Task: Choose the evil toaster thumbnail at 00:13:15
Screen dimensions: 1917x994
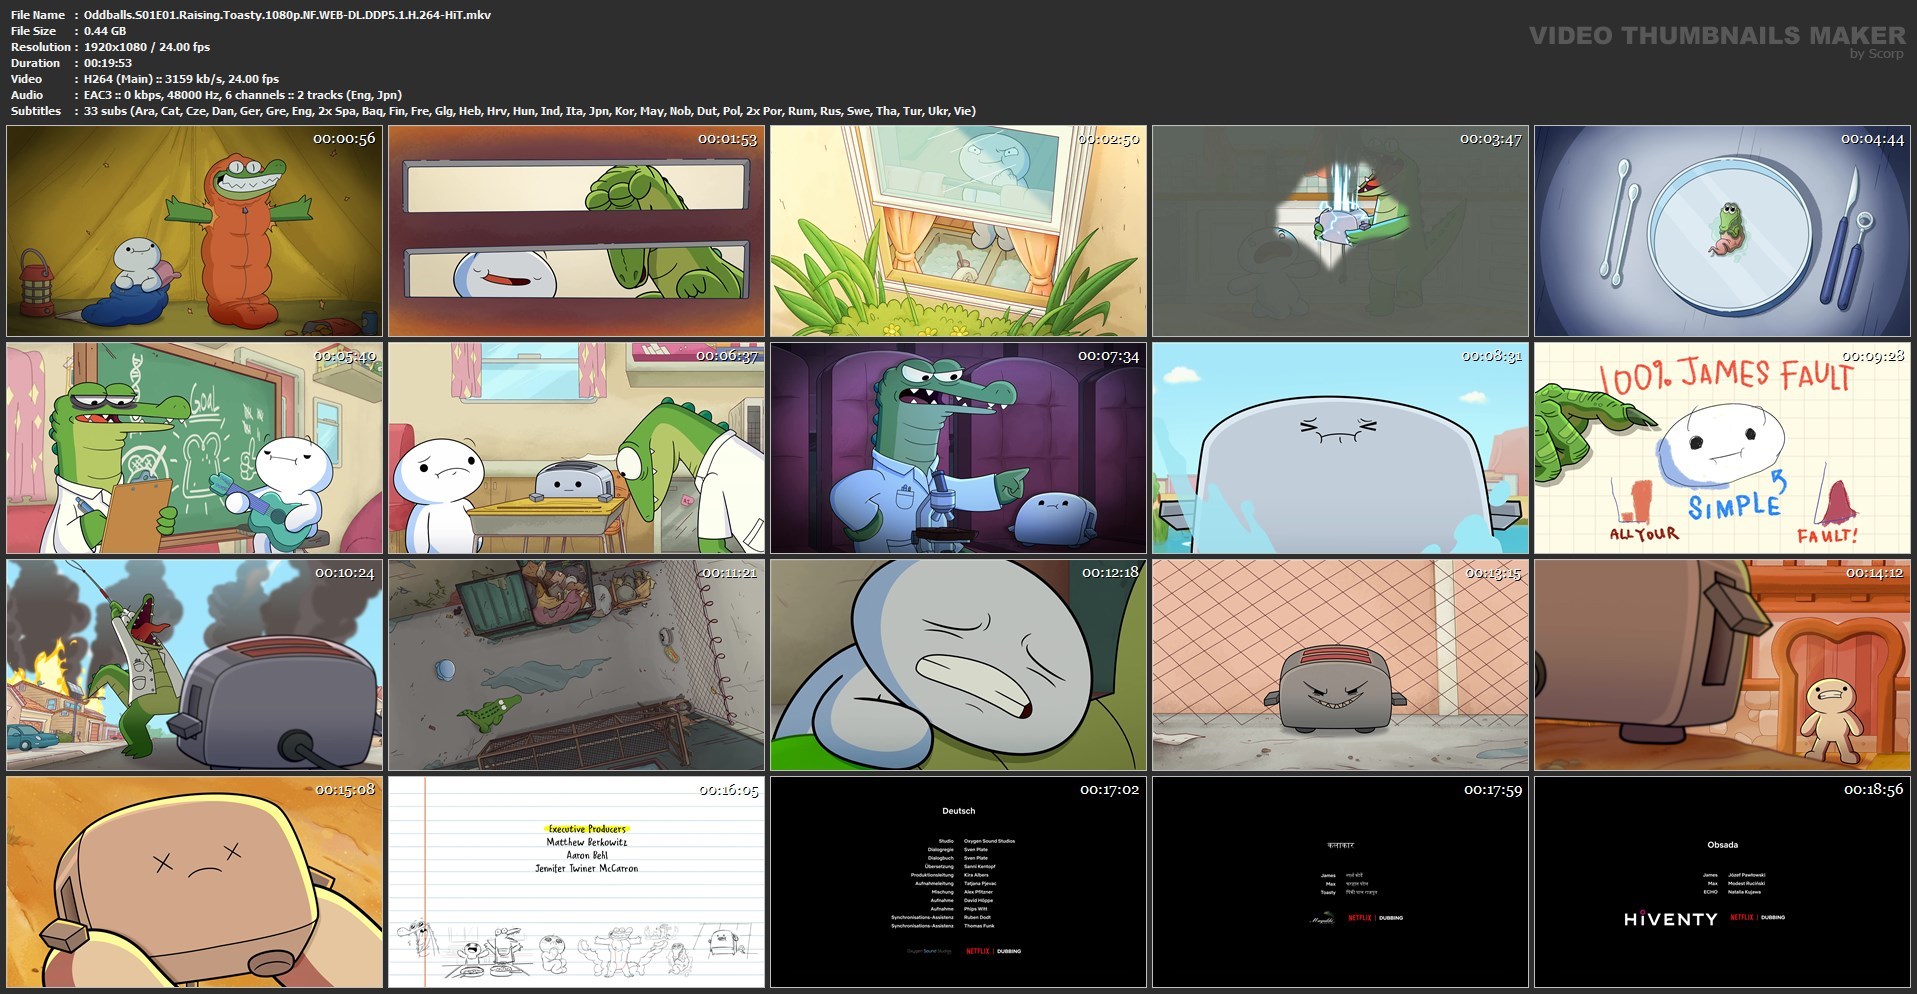Action: point(1341,665)
